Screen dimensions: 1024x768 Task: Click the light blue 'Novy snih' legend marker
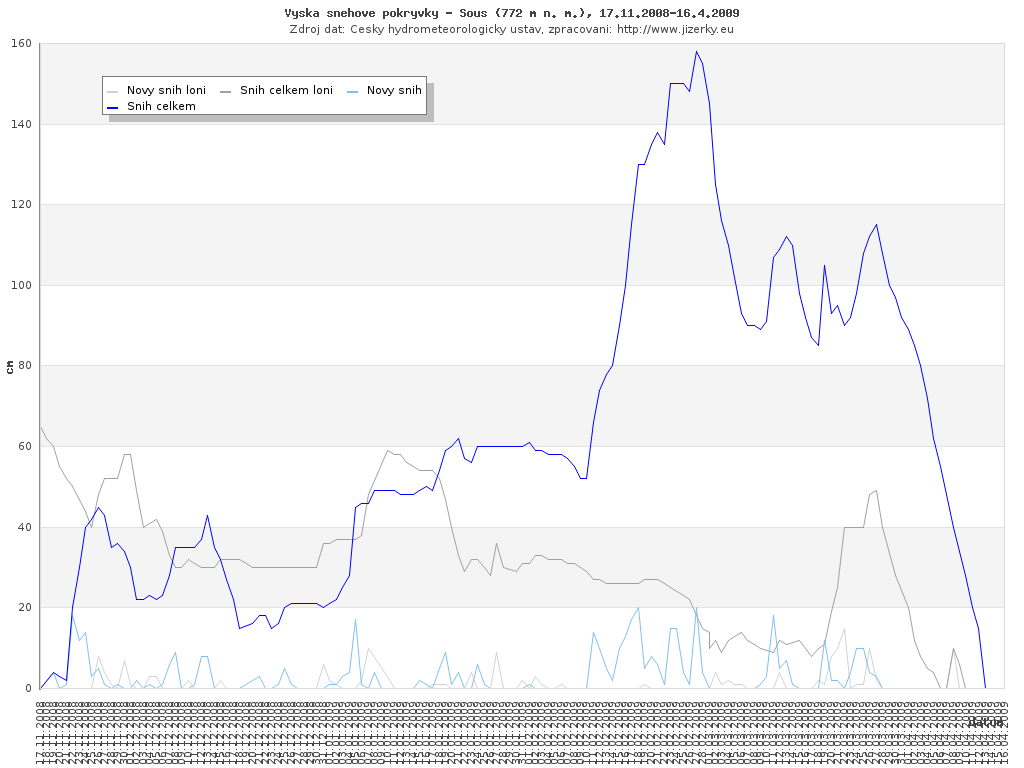click(x=354, y=90)
